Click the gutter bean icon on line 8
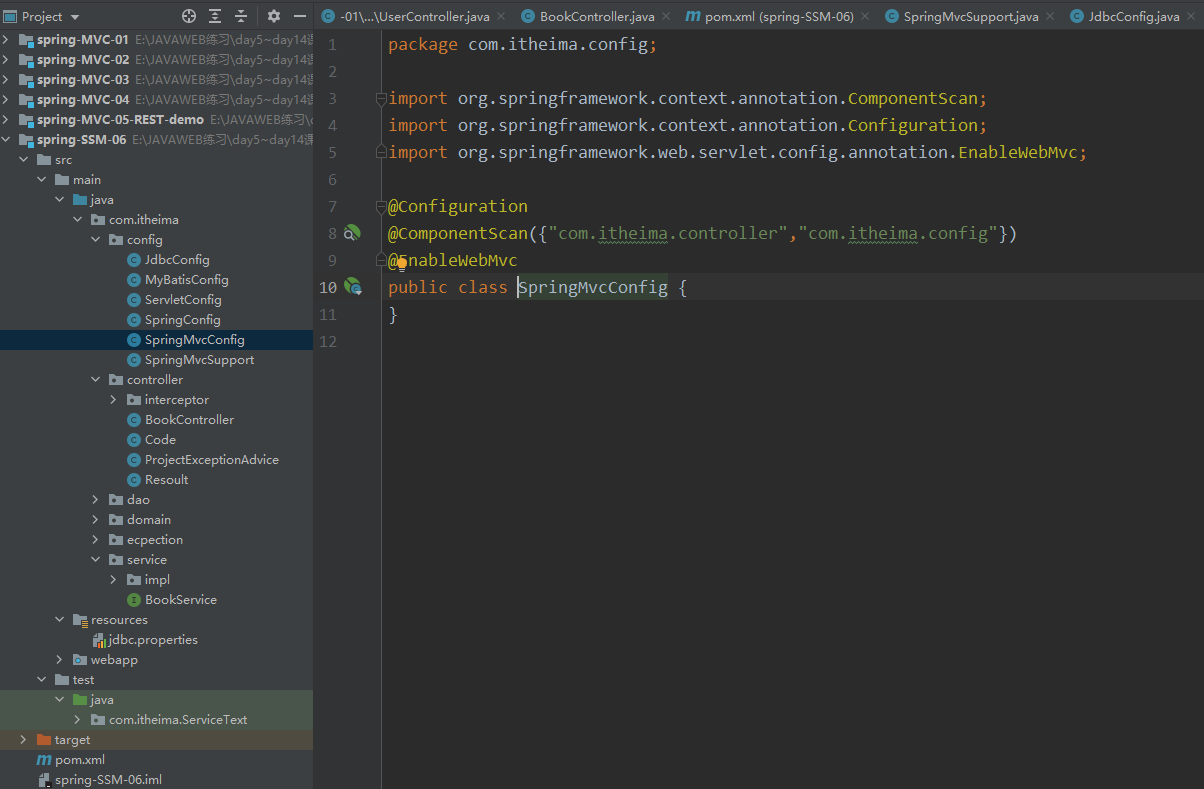 (352, 233)
